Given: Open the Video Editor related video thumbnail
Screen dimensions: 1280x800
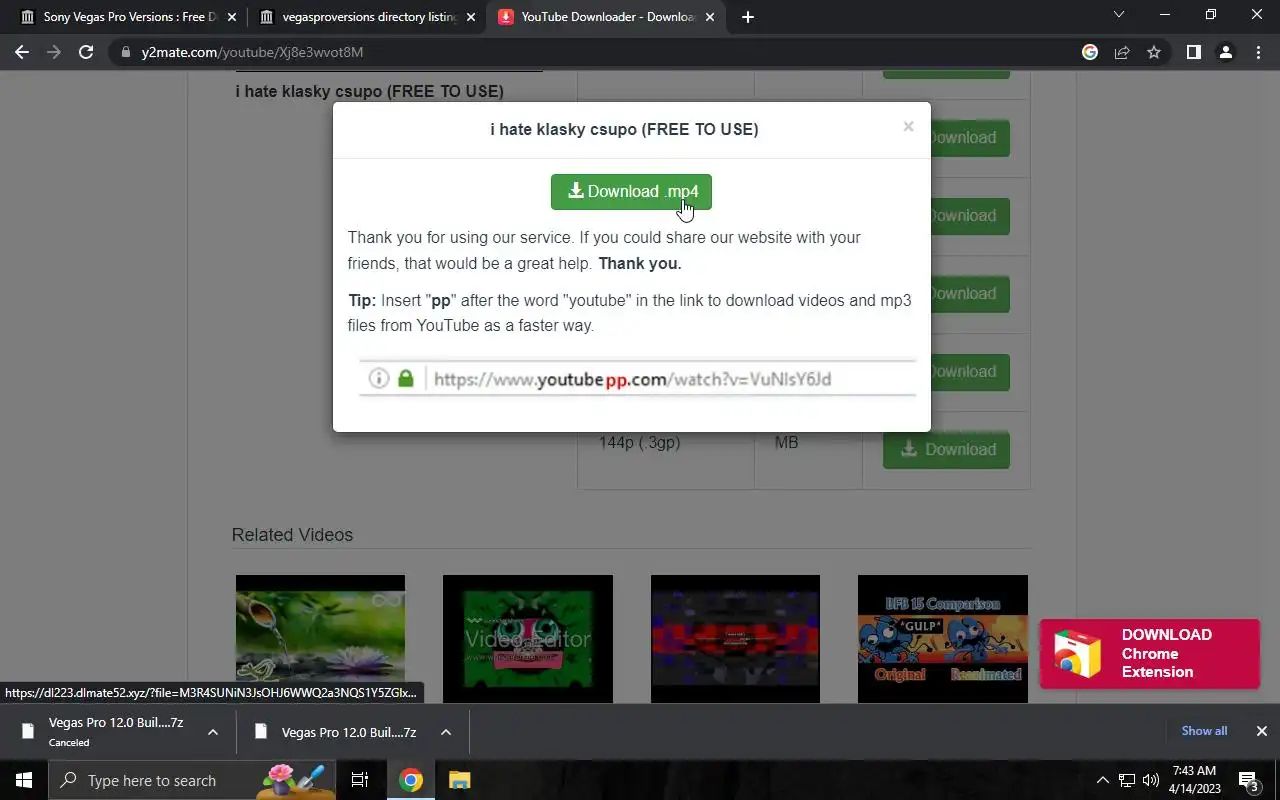Looking at the screenshot, I should (x=527, y=638).
